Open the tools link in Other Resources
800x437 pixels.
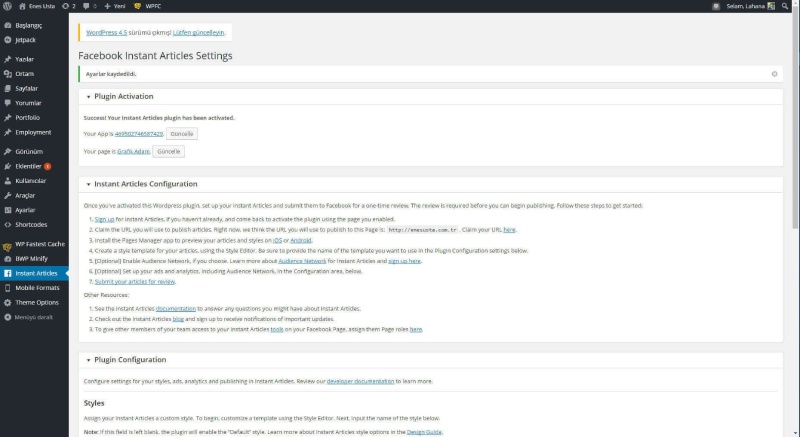277,329
